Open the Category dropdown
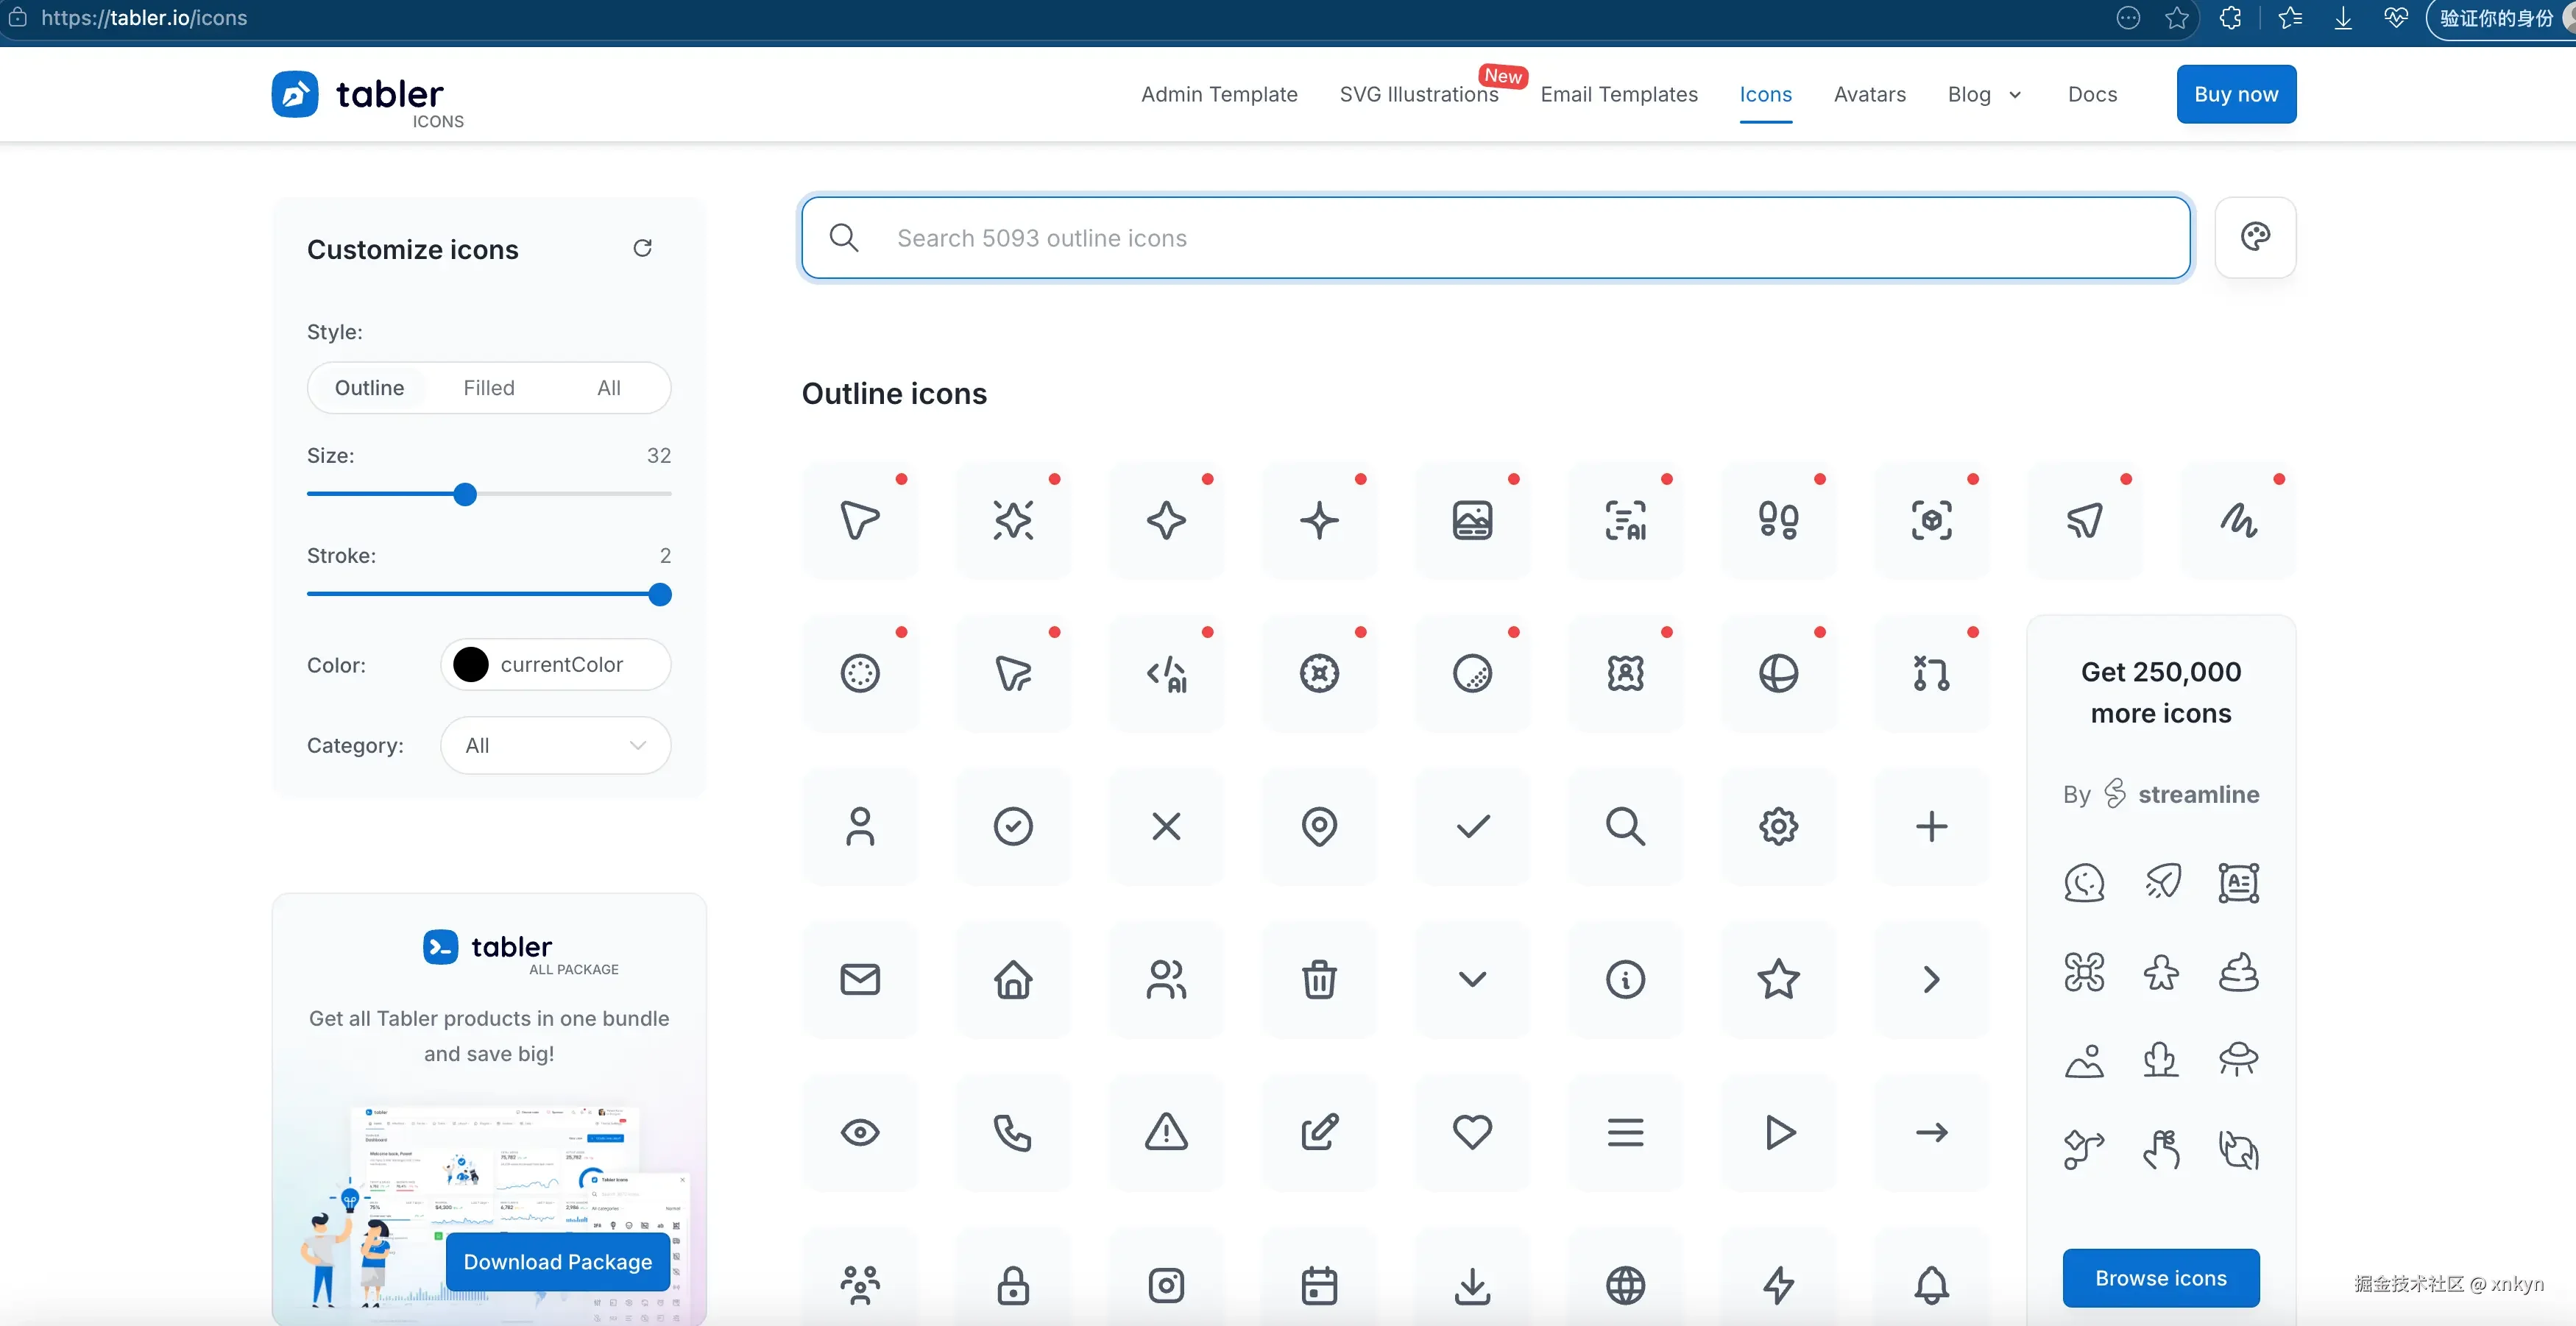This screenshot has height=1326, width=2576. tap(555, 745)
